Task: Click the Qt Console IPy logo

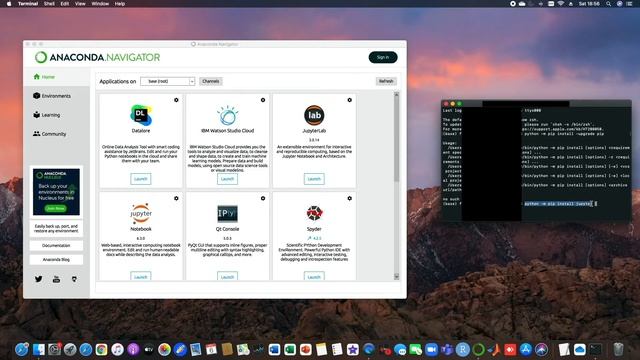Action: pos(227,213)
